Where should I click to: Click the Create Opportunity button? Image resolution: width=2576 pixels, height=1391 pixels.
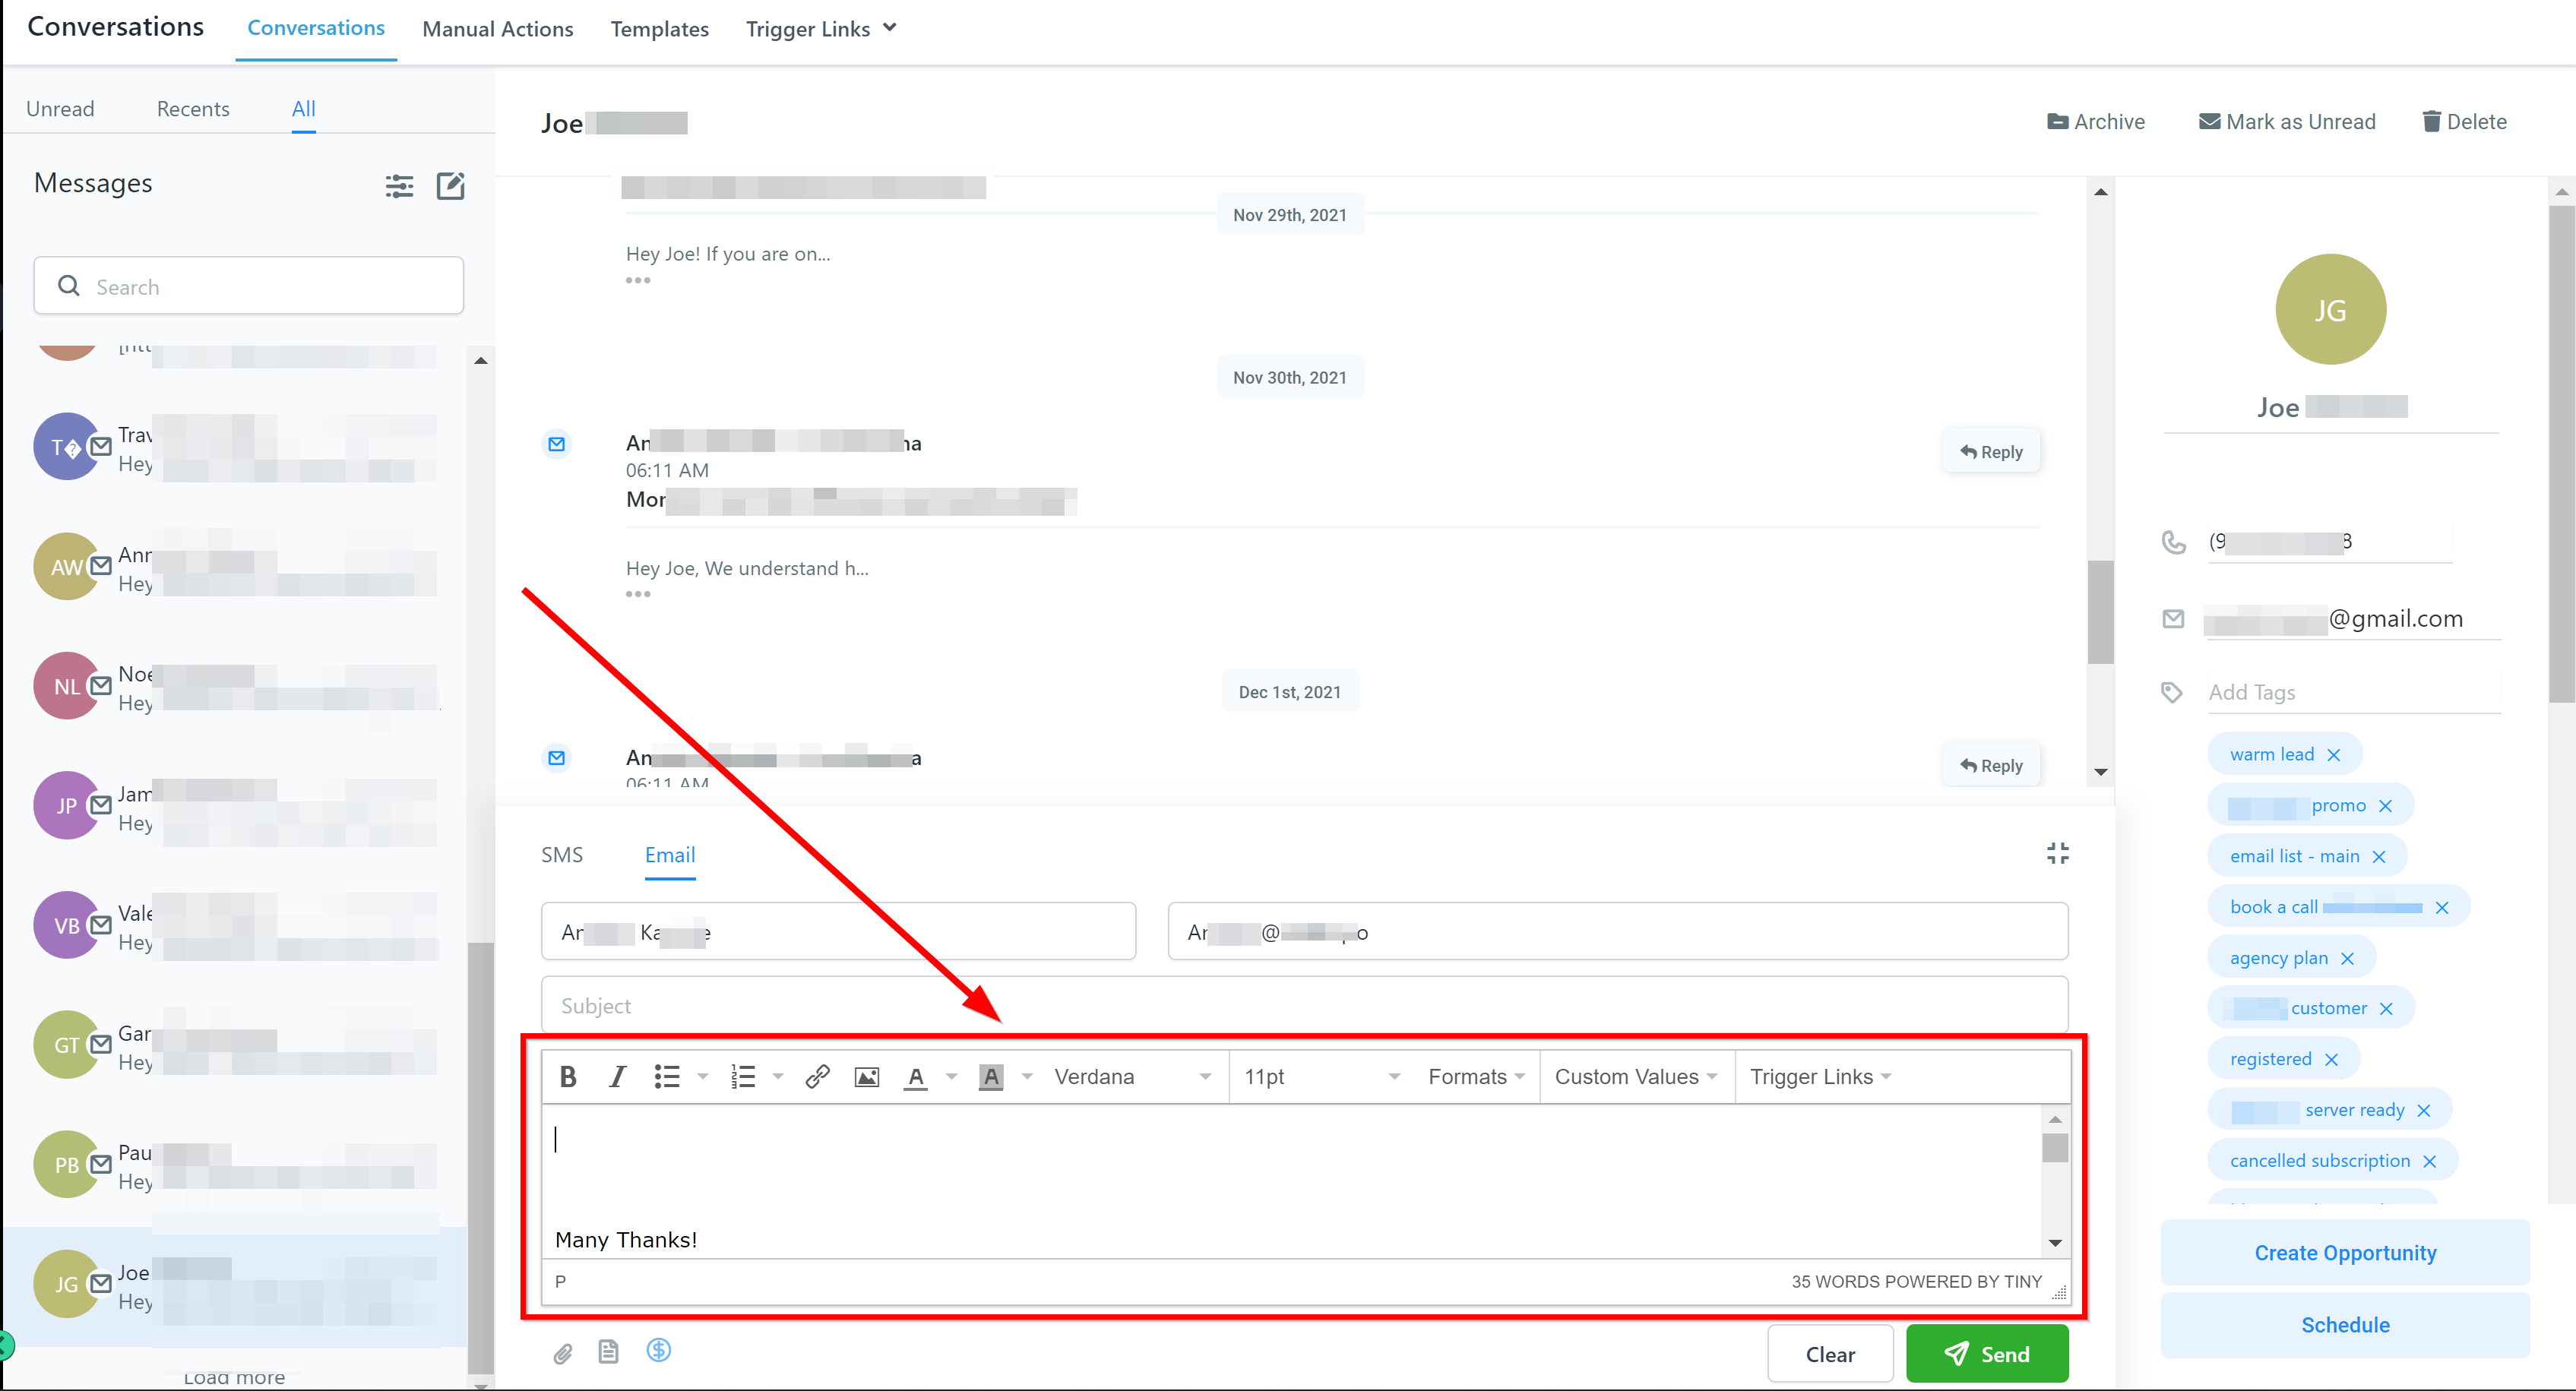pos(2344,1253)
